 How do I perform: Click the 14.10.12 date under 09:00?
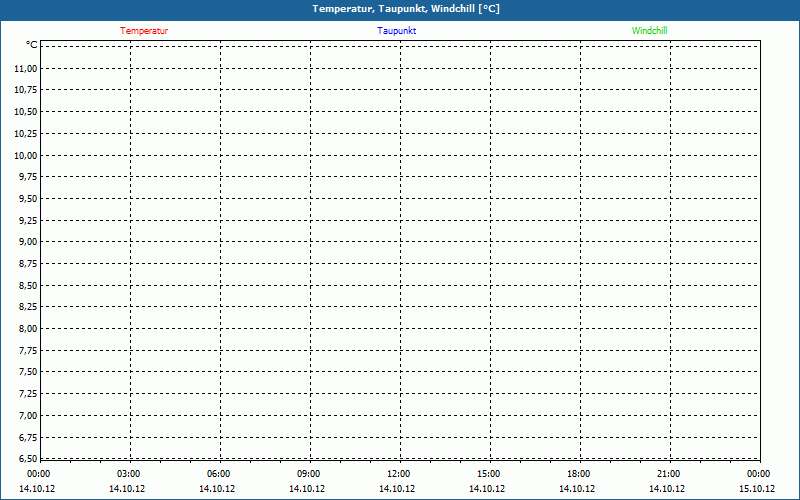point(307,489)
